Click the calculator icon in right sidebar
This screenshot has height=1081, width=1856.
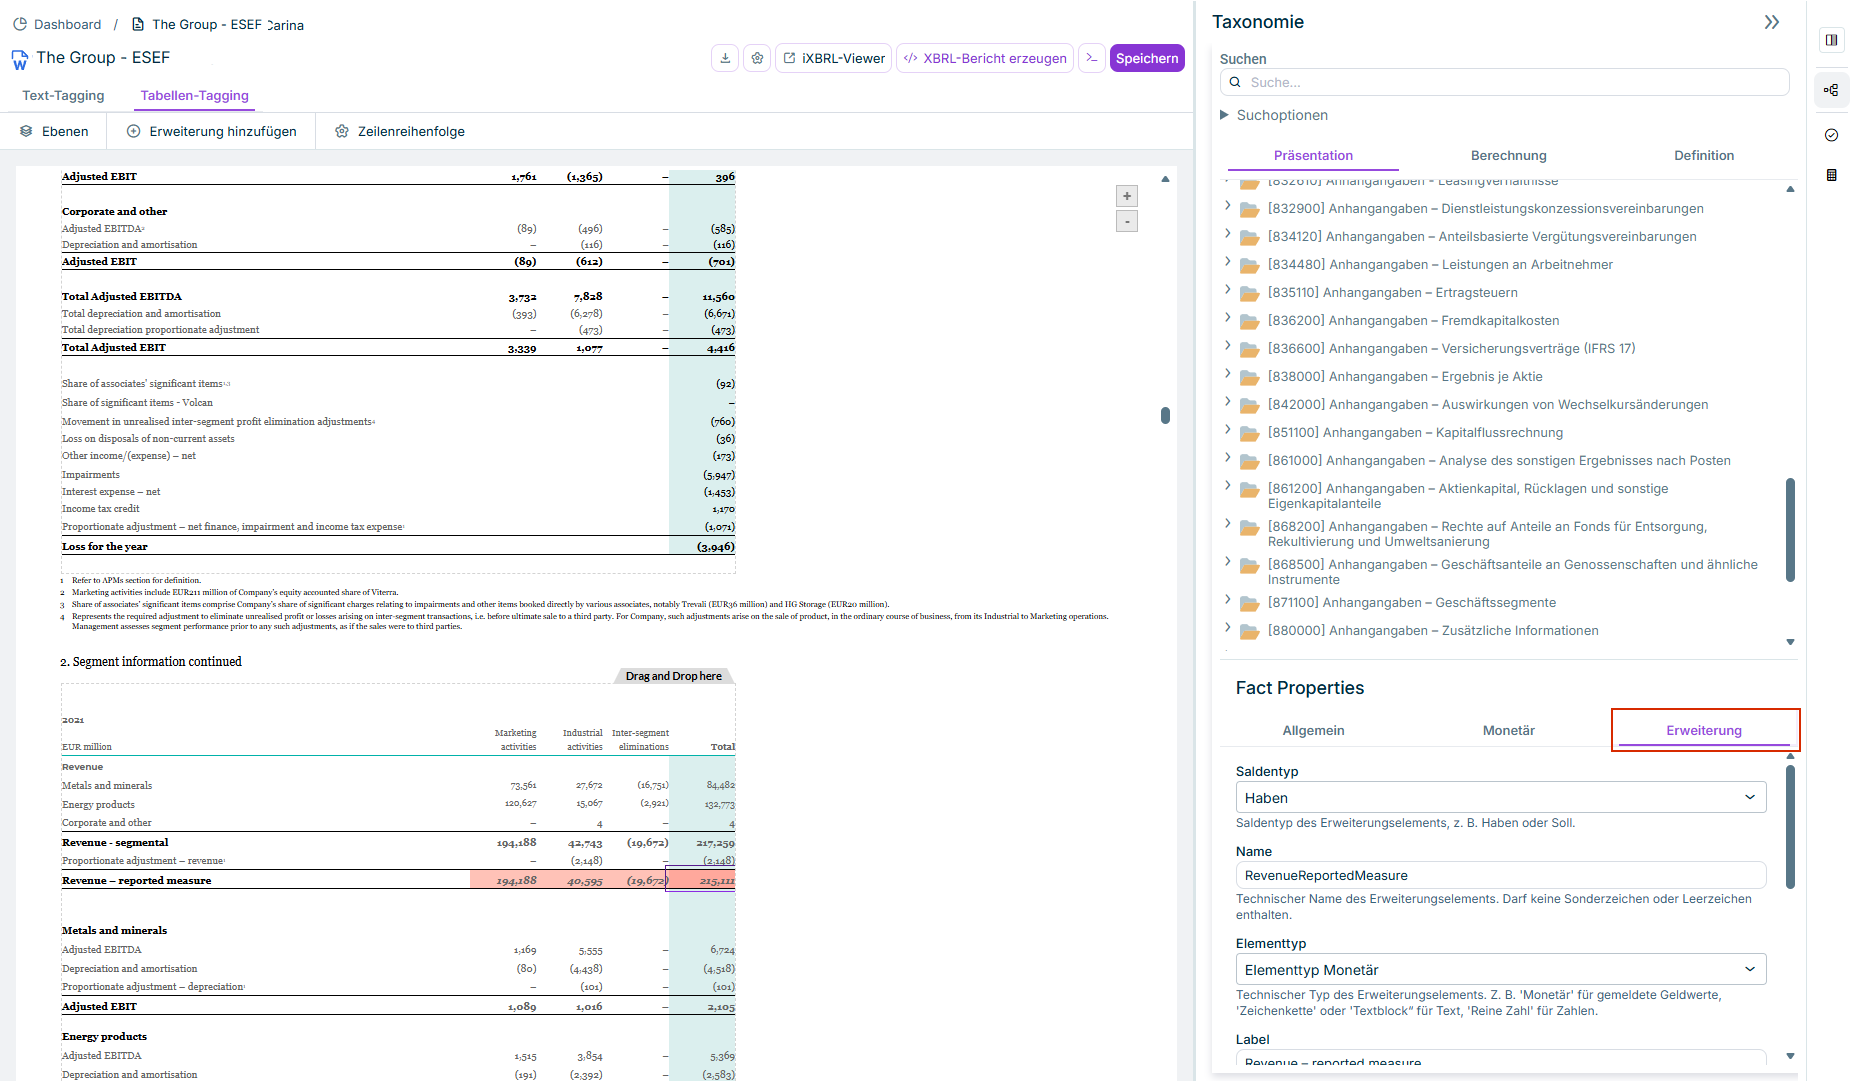click(1831, 175)
